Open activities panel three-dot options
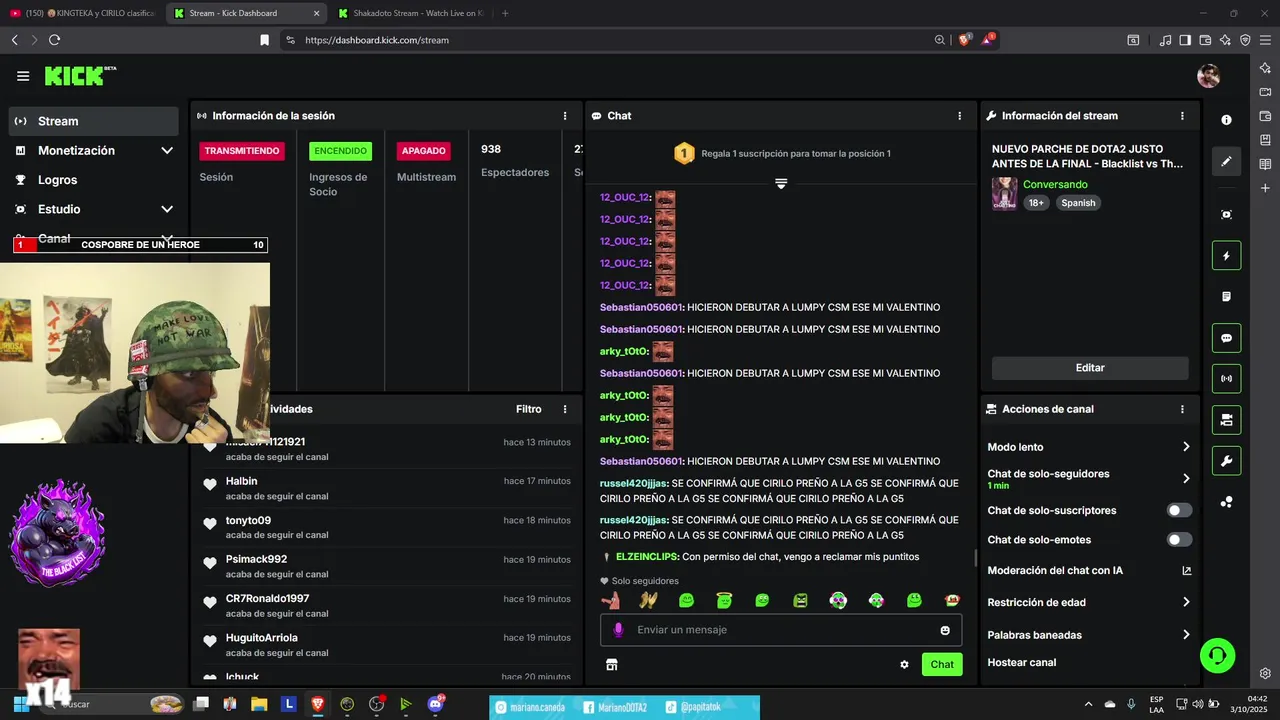 [565, 409]
